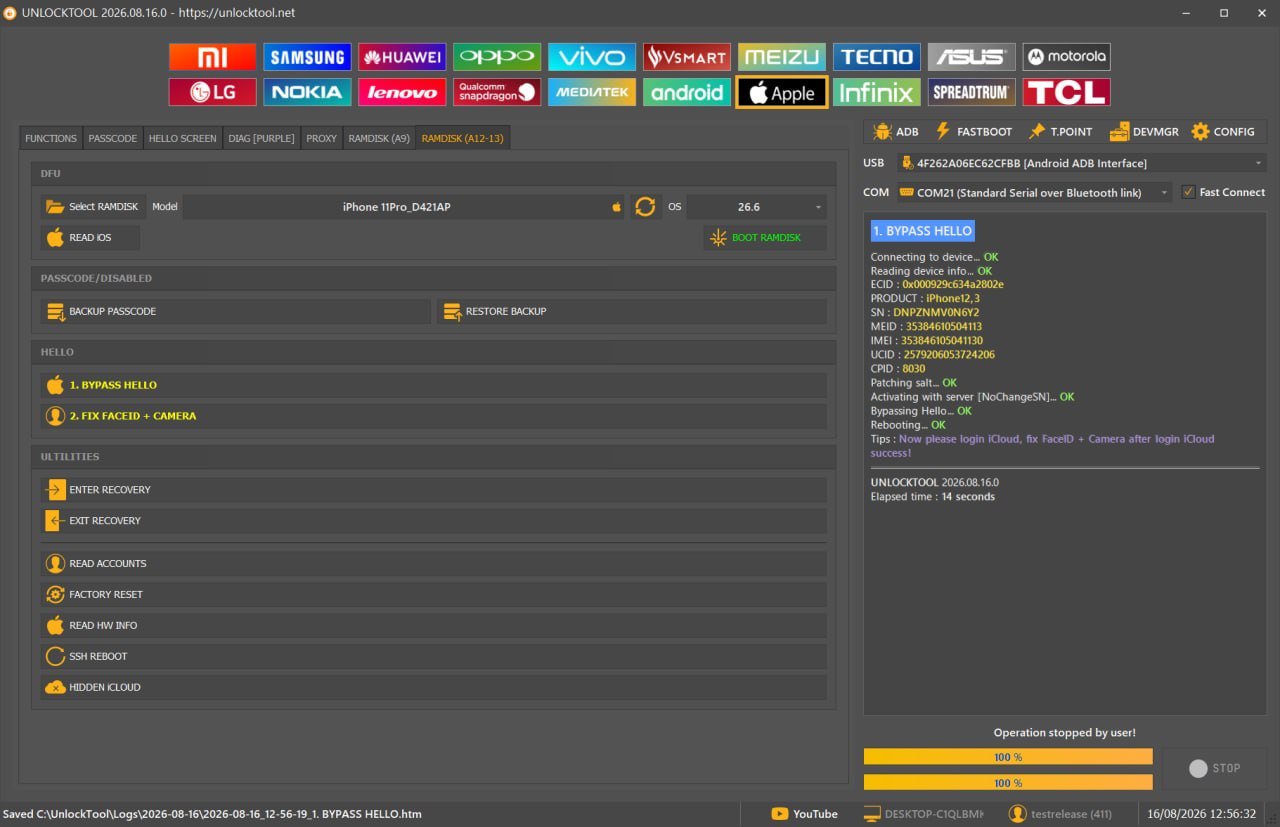Screen dimensions: 1280x827
Task: Click EXIT RECOVERY
Action: coord(433,521)
